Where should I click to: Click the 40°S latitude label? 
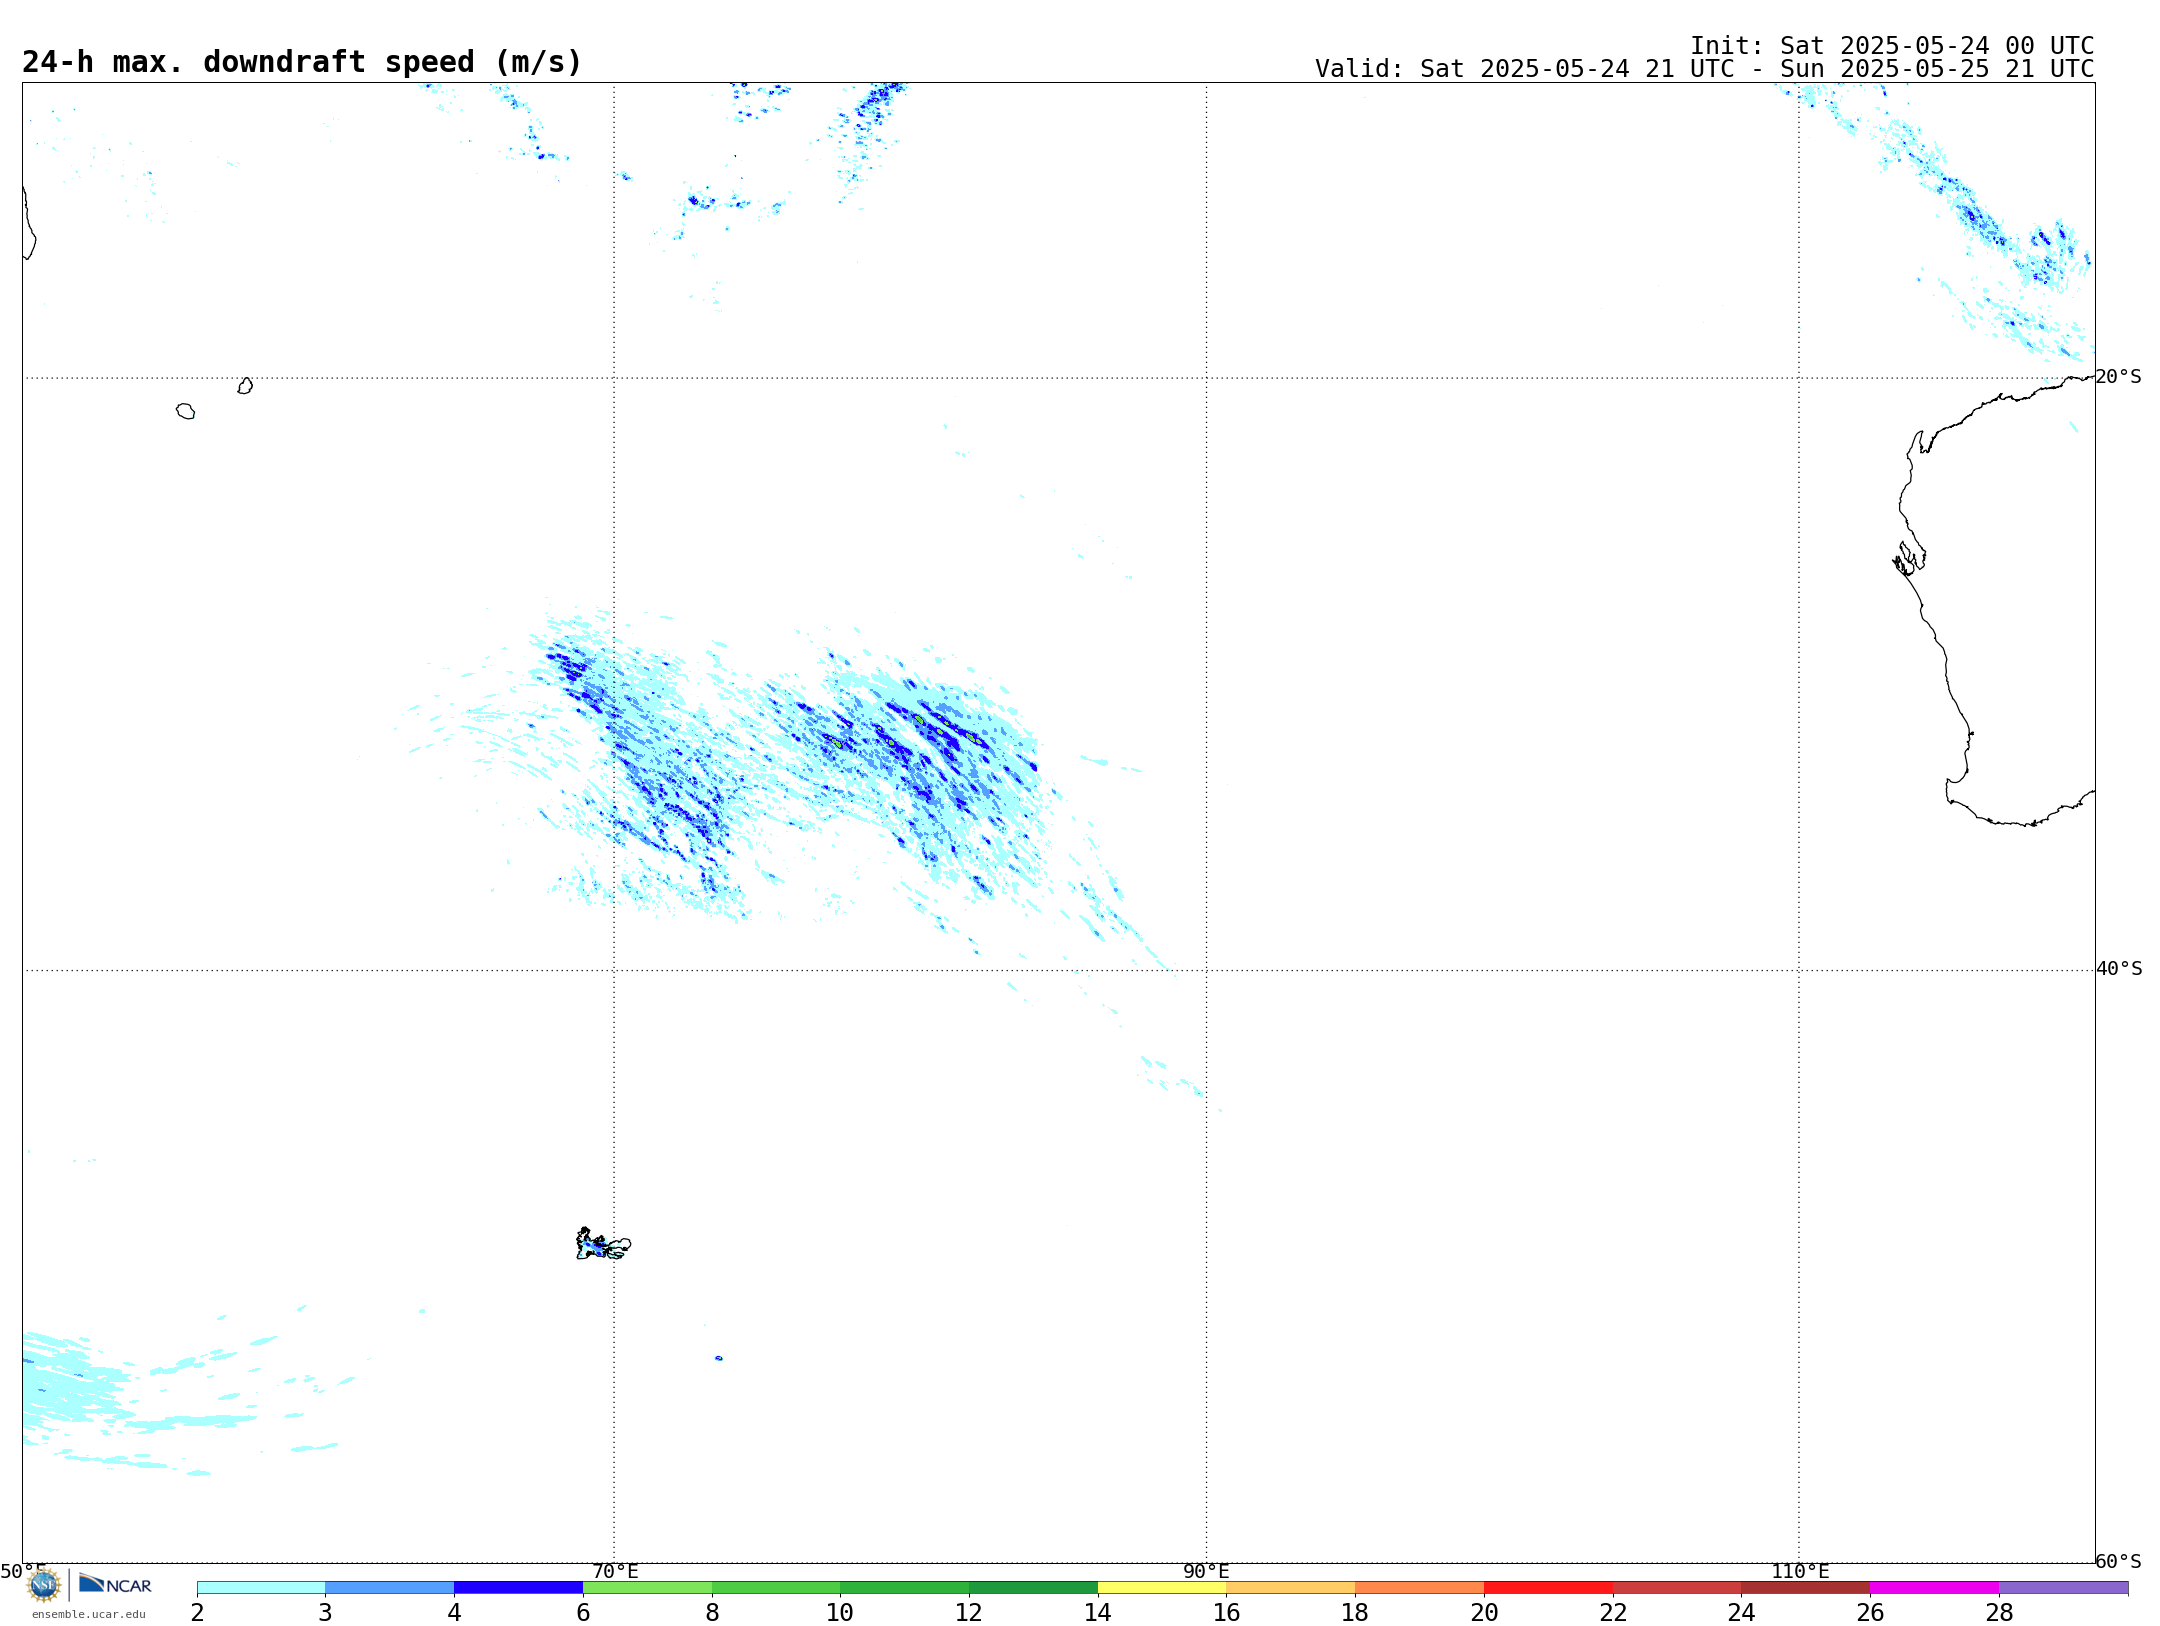pos(2119,969)
